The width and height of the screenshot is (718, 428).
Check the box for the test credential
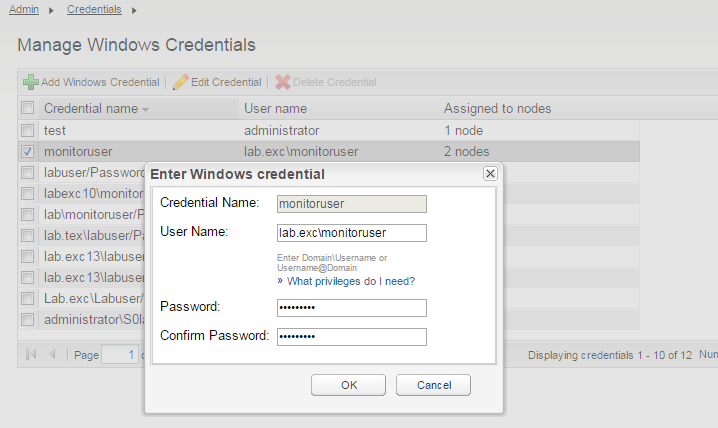coord(27,130)
